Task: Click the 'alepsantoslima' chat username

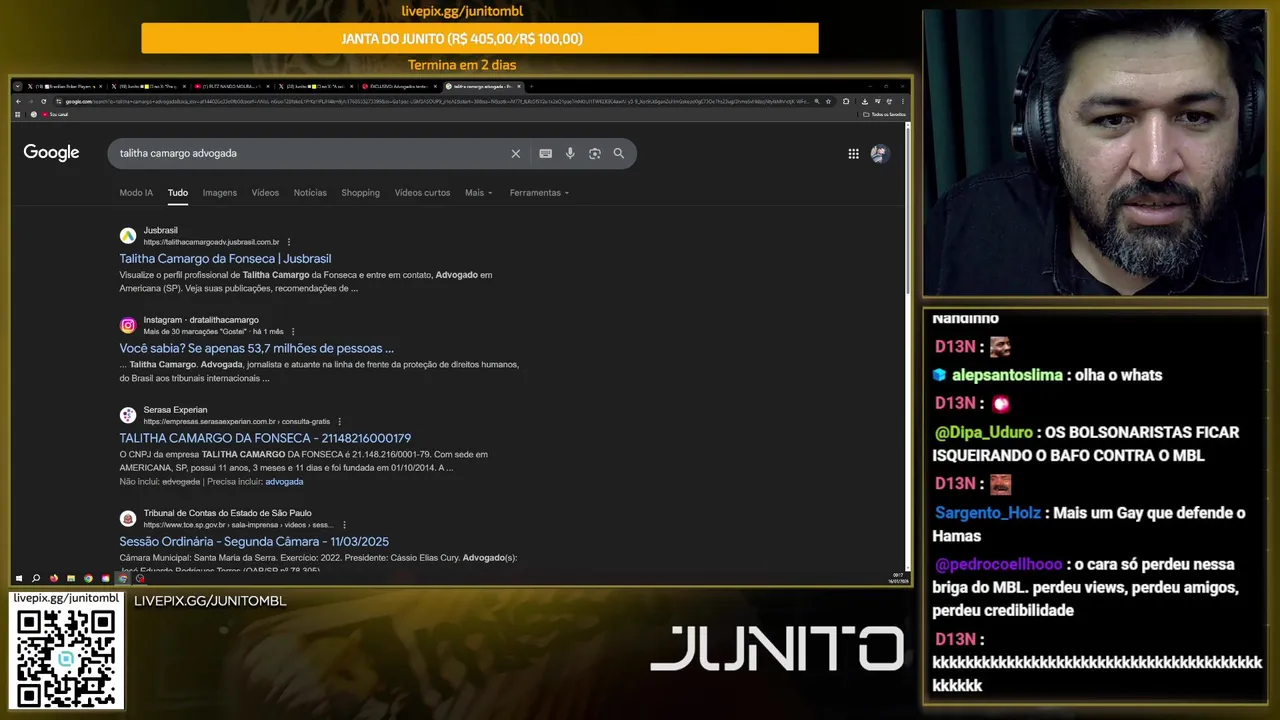Action: coord(1007,375)
